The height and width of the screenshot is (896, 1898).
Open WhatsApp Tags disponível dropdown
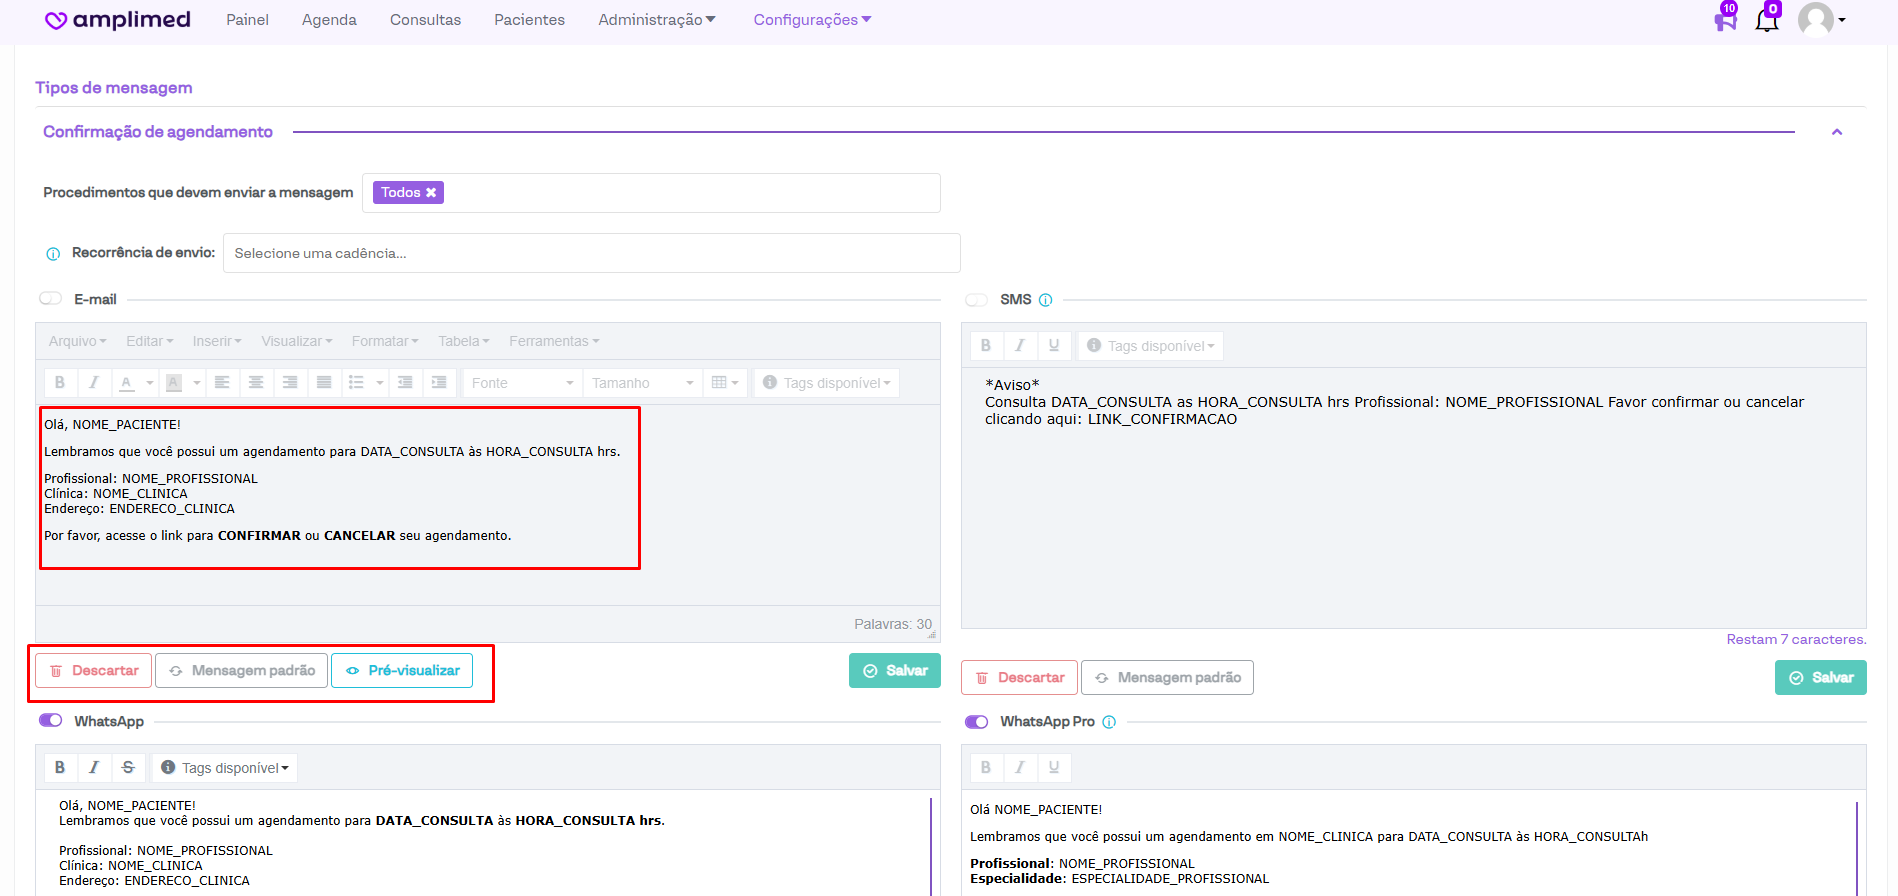(x=225, y=768)
